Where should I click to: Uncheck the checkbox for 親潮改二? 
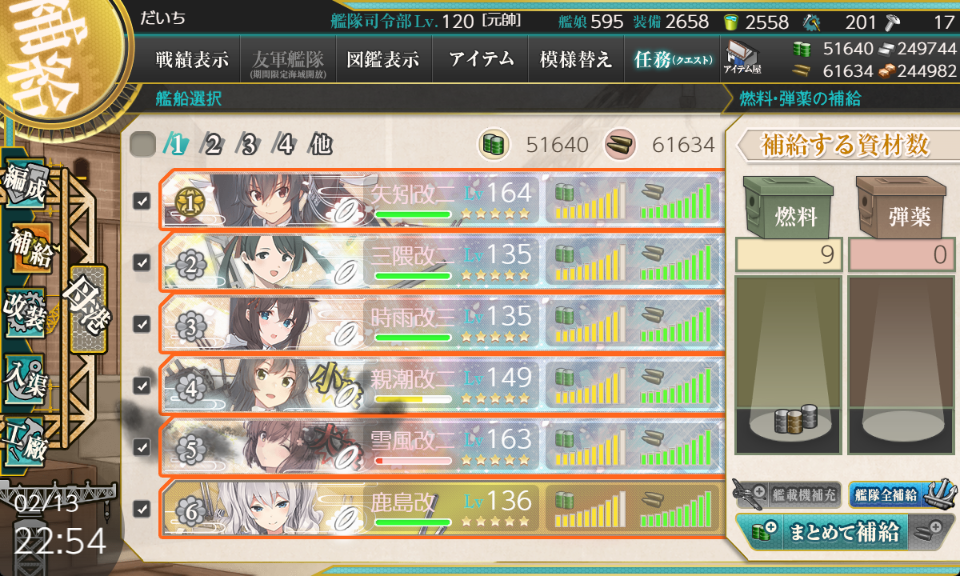click(142, 385)
